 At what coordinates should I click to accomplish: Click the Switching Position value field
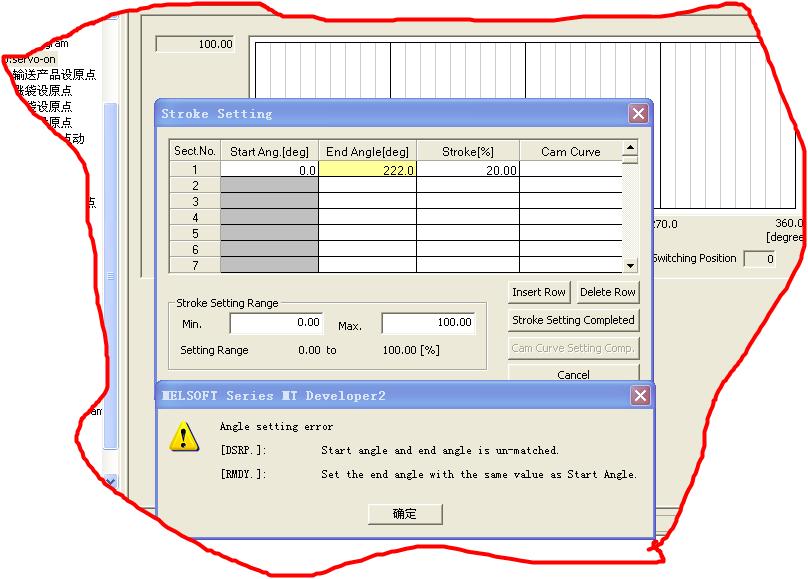click(759, 259)
